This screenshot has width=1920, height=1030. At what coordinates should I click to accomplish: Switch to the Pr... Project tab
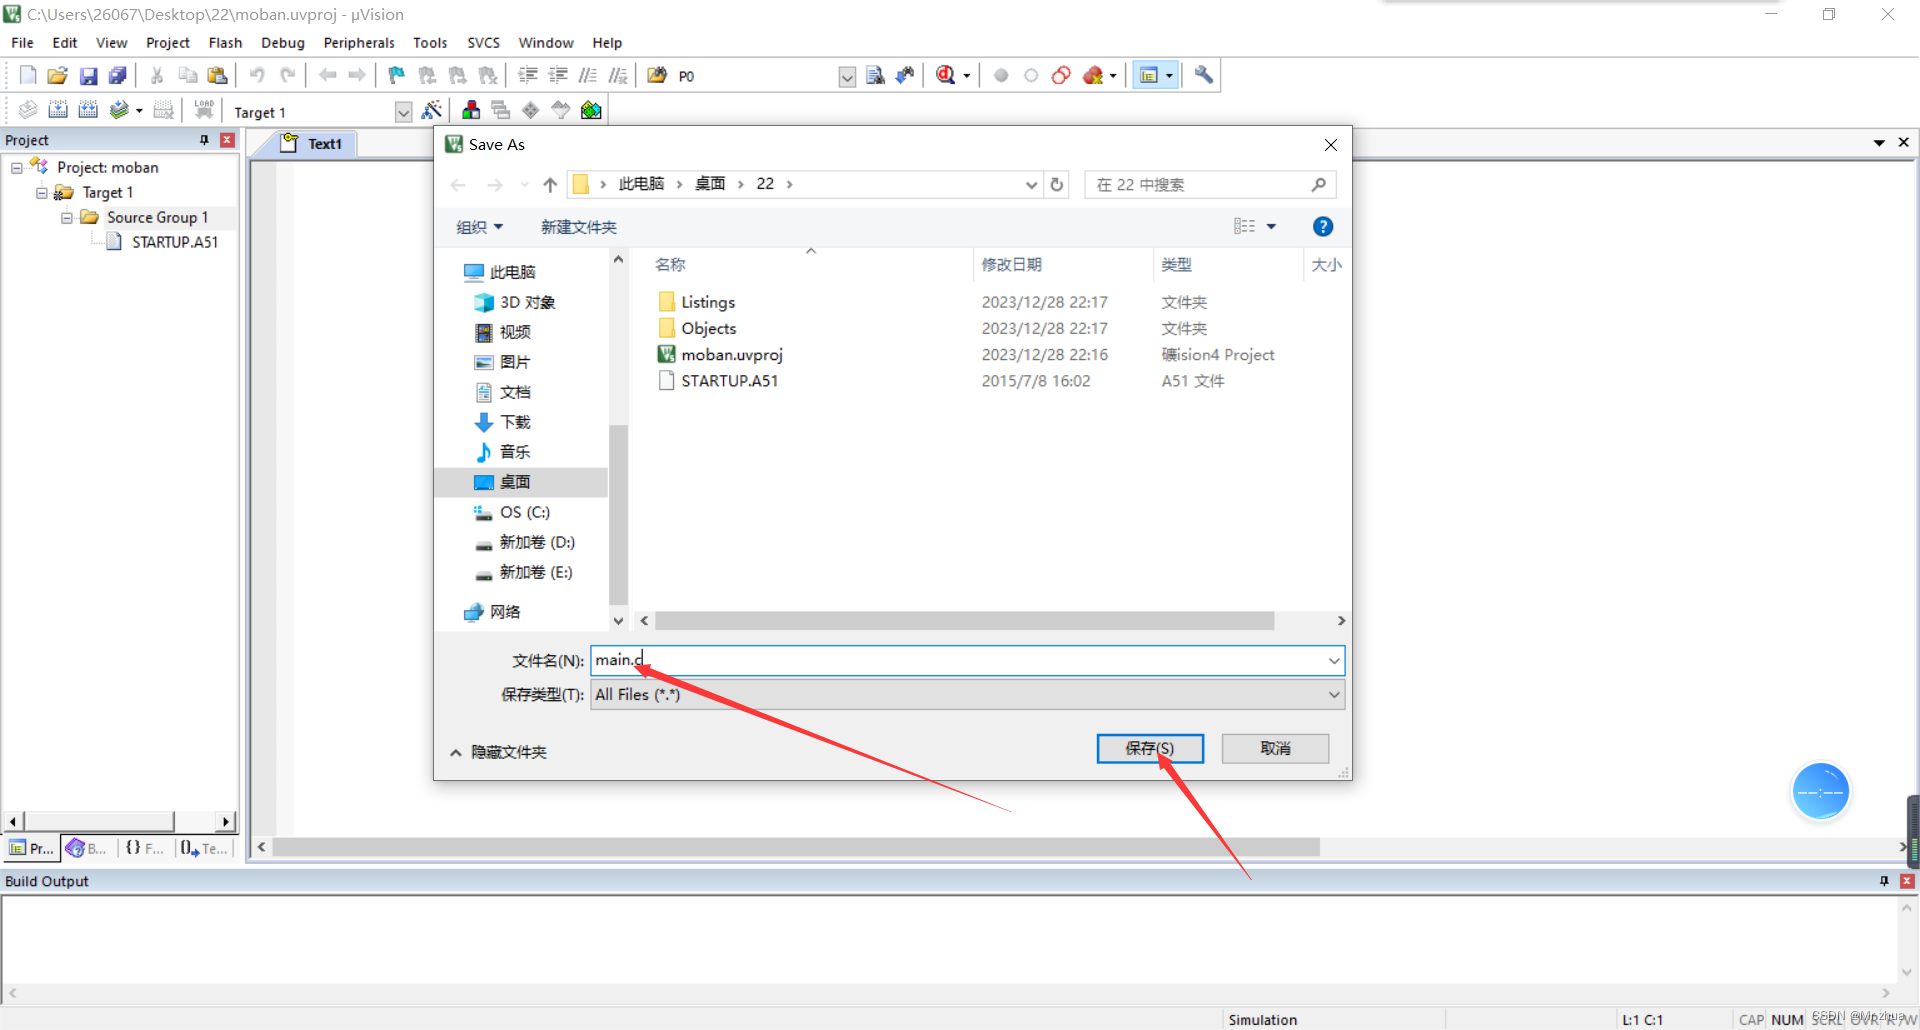coord(31,848)
